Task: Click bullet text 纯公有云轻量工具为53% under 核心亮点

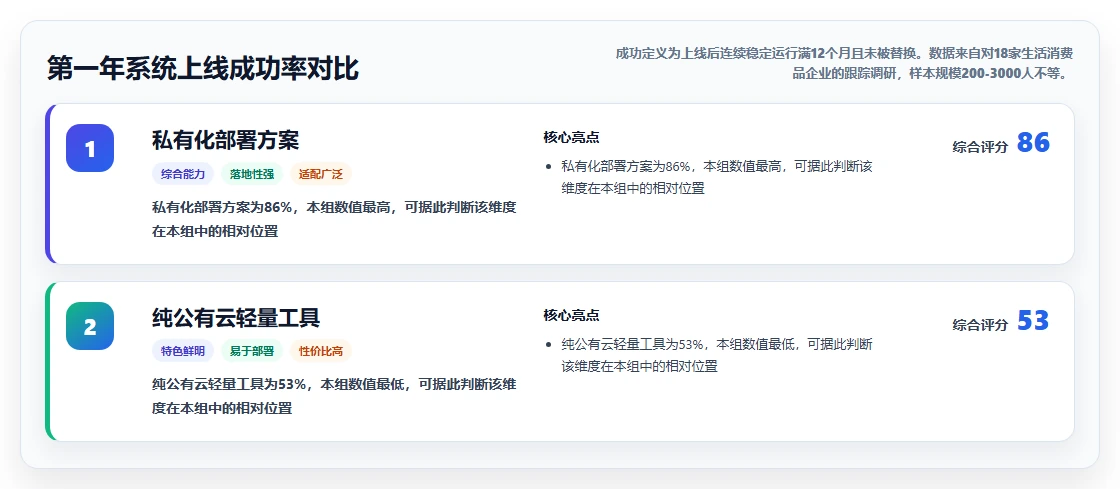Action: (717, 356)
